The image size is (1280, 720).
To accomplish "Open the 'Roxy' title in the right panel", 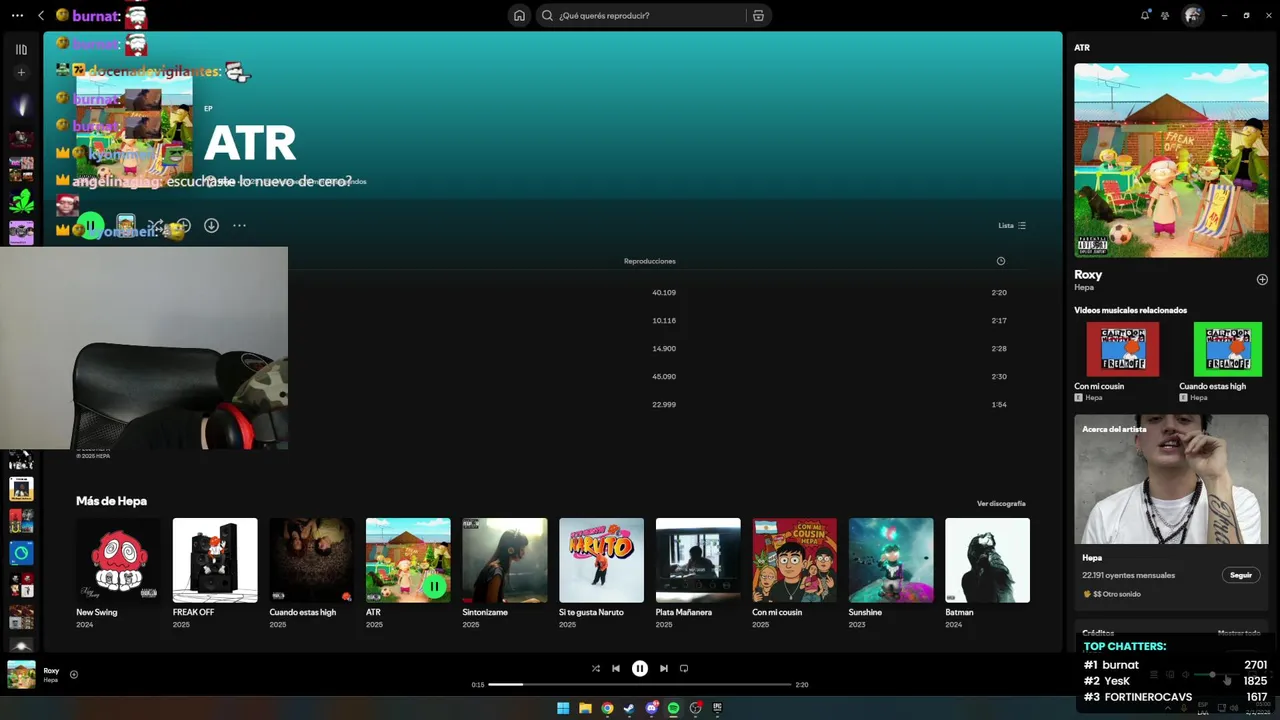I will [x=1088, y=274].
